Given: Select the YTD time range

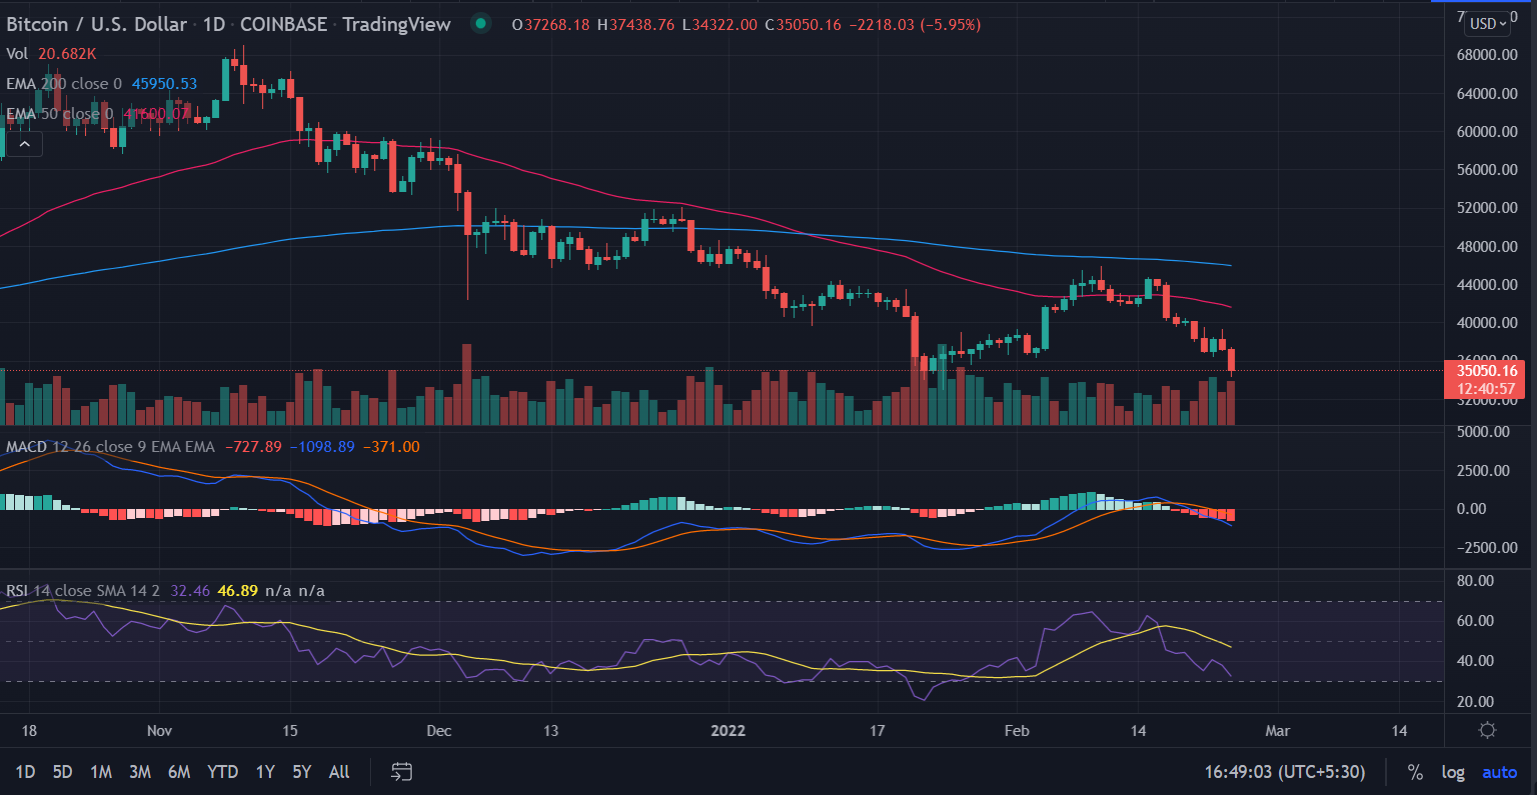Looking at the screenshot, I should coord(222,772).
